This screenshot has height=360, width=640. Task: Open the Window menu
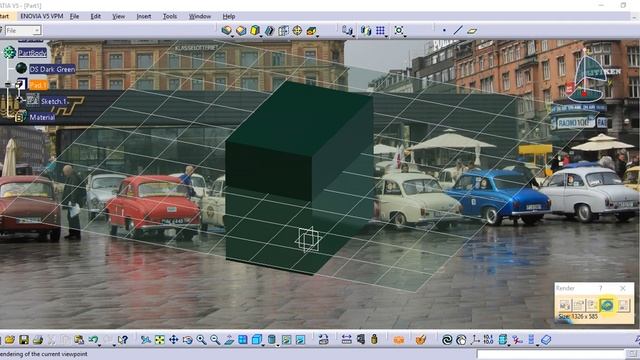pos(200,16)
